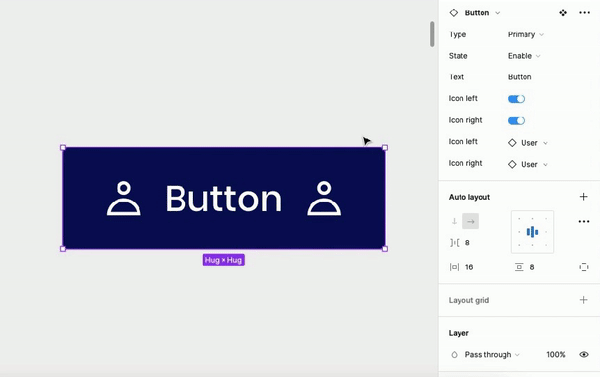
Task: Edit the Text property value Button
Action: [519, 77]
